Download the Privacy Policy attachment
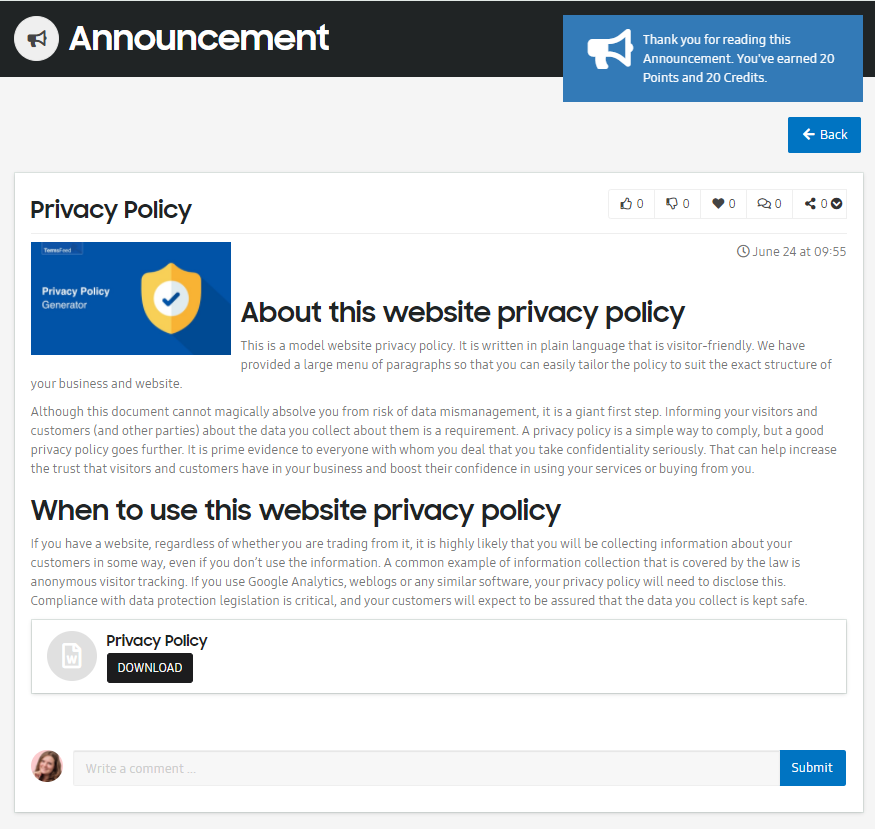Image resolution: width=875 pixels, height=829 pixels. pos(150,668)
